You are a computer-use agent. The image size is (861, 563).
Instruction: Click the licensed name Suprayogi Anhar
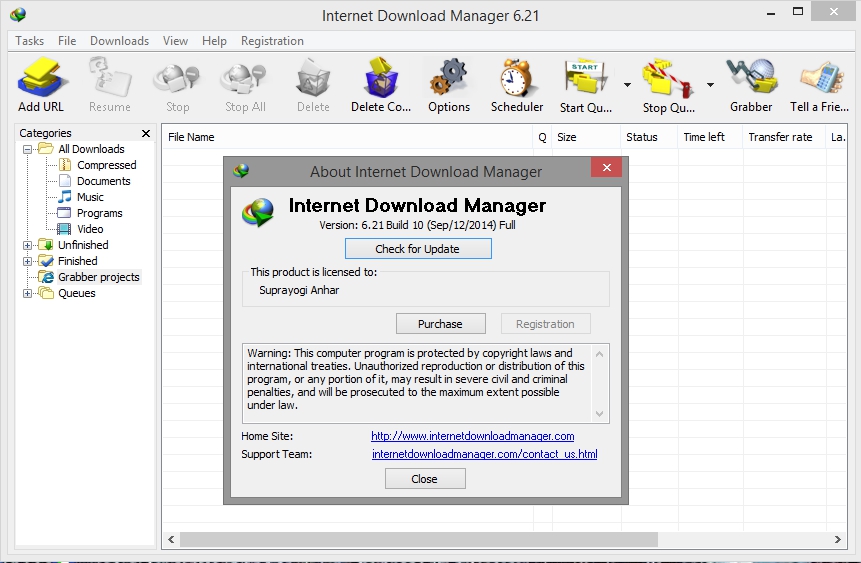pyautogui.click(x=299, y=290)
